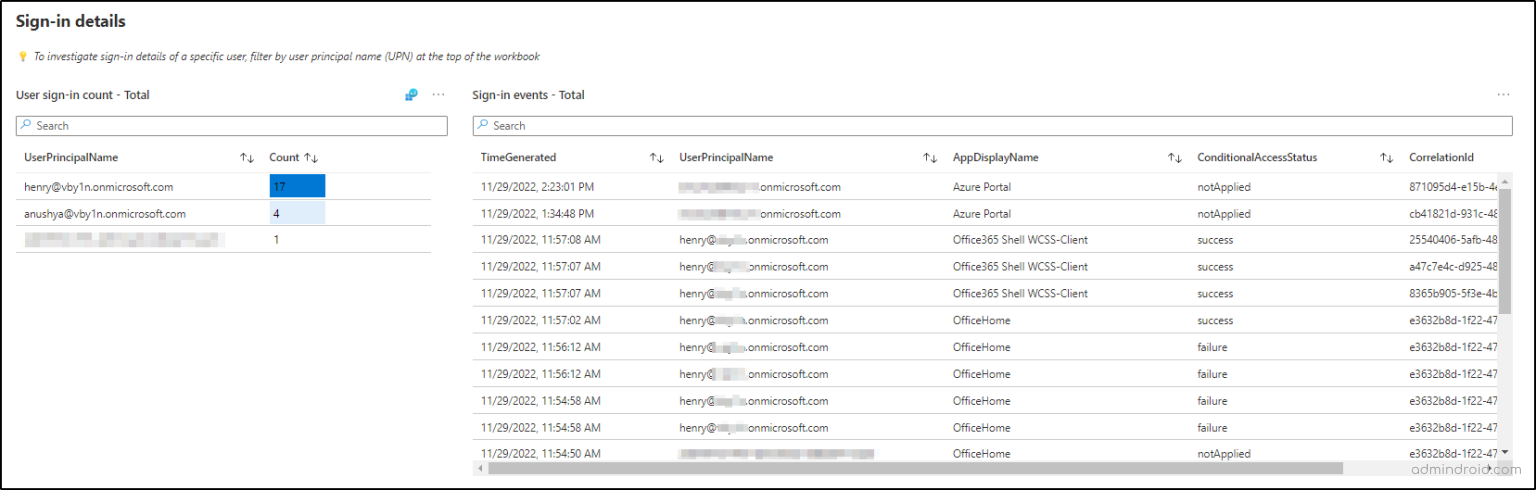Sort by AppDisplayName arrows

1175,158
